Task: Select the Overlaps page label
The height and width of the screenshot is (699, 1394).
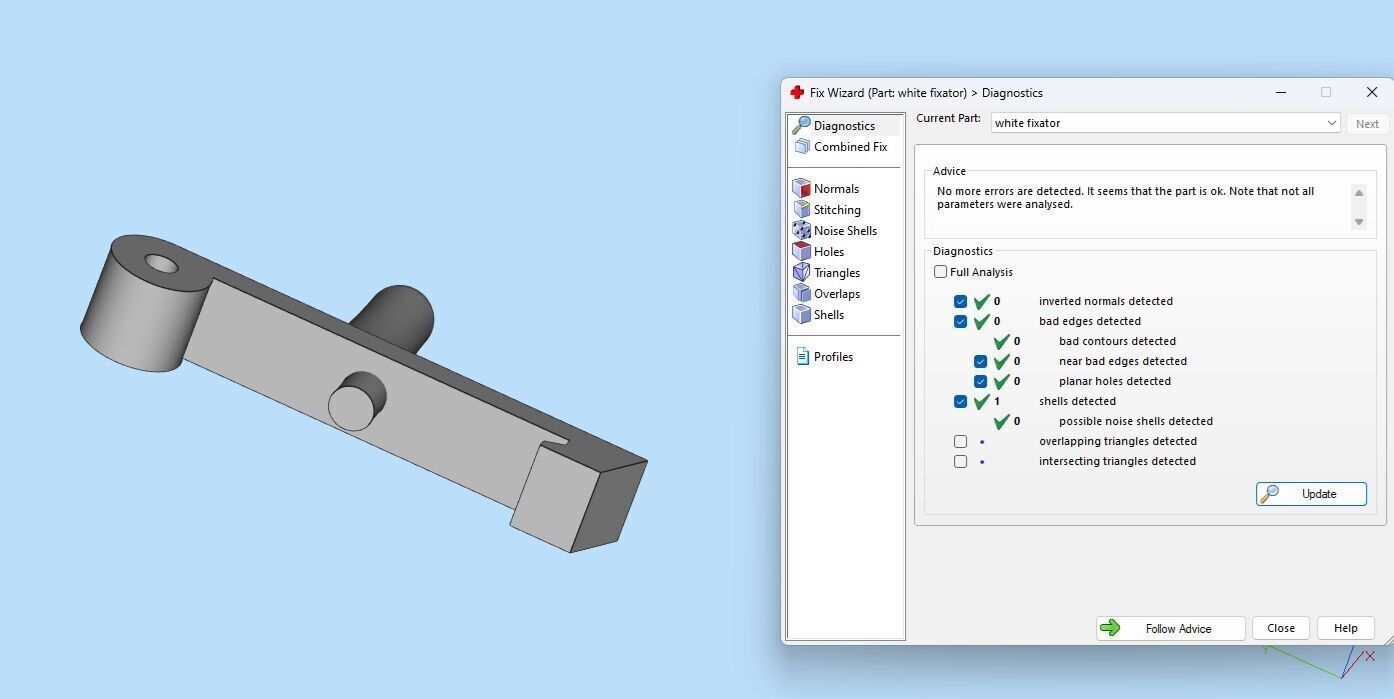Action: (x=837, y=294)
